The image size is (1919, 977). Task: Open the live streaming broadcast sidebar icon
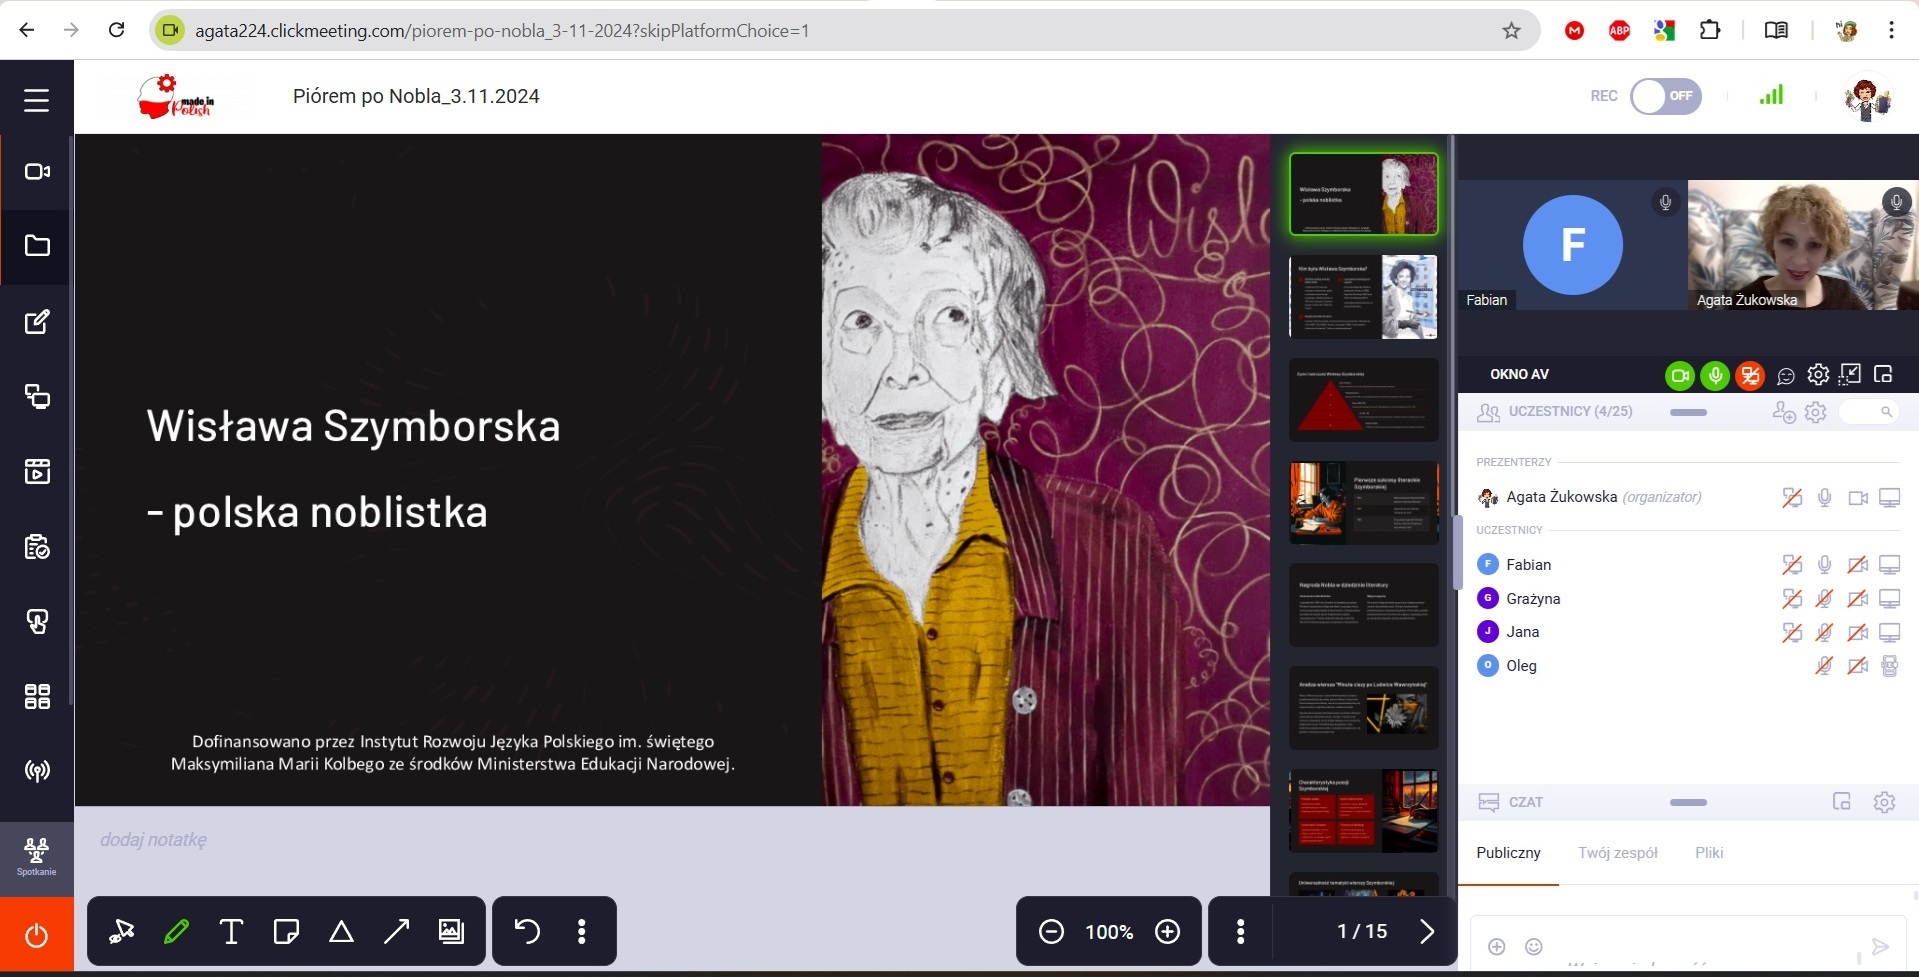(x=37, y=771)
